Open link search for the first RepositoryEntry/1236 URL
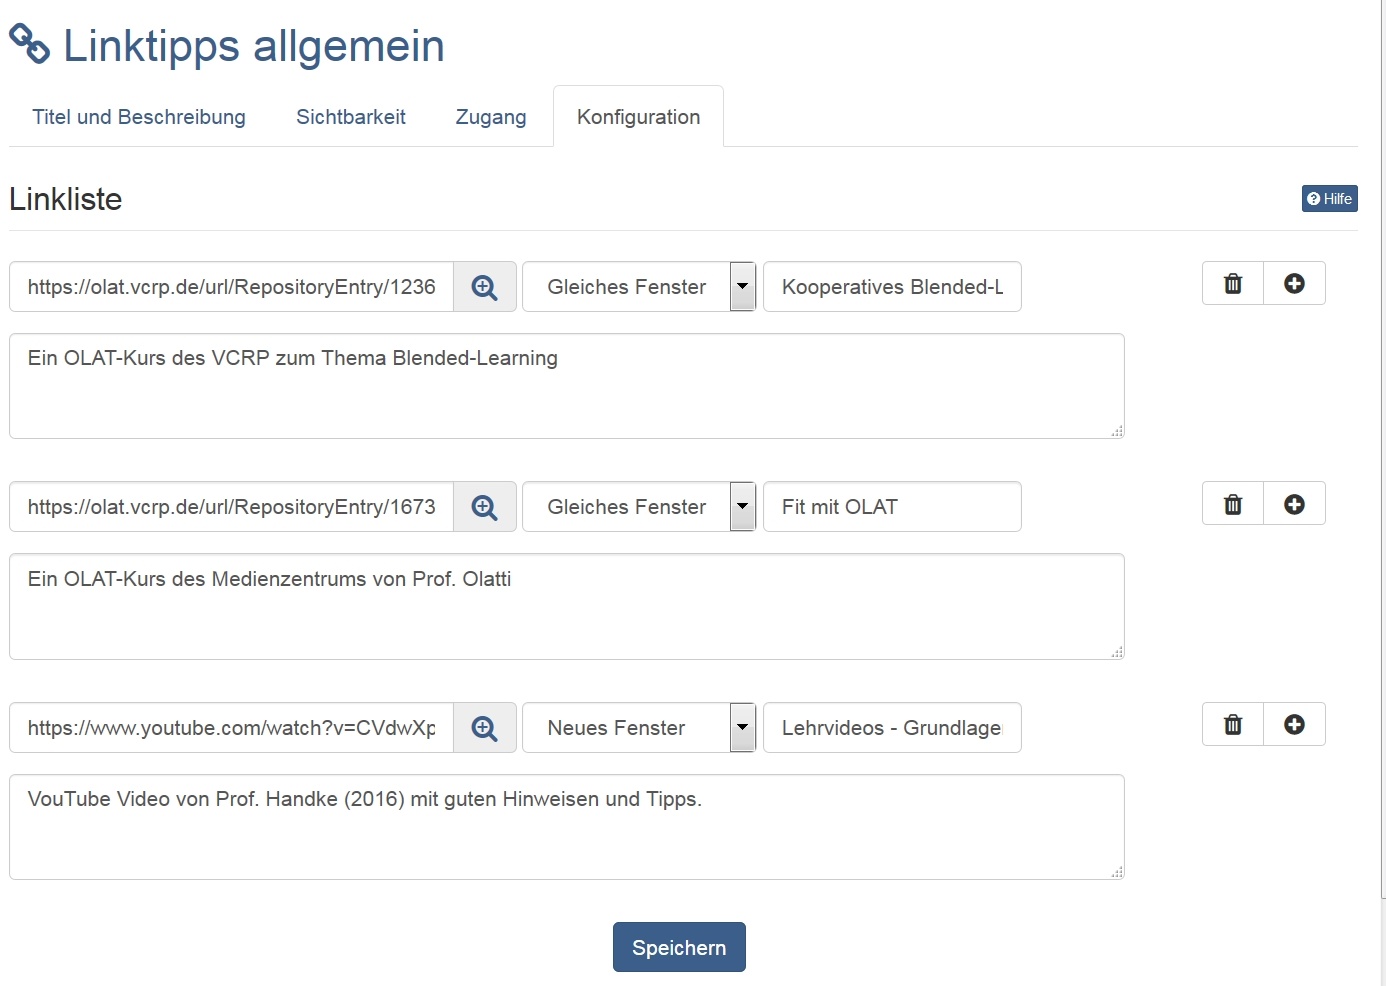The image size is (1386, 986). tap(485, 287)
